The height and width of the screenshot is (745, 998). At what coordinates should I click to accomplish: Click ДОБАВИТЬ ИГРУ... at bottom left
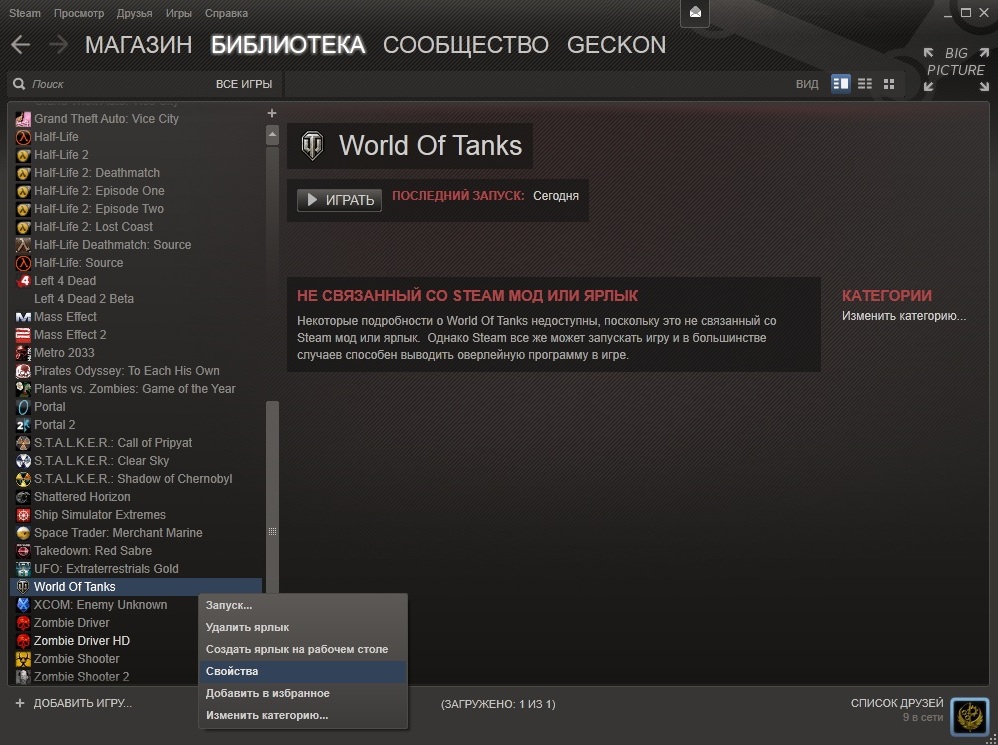click(x=73, y=704)
